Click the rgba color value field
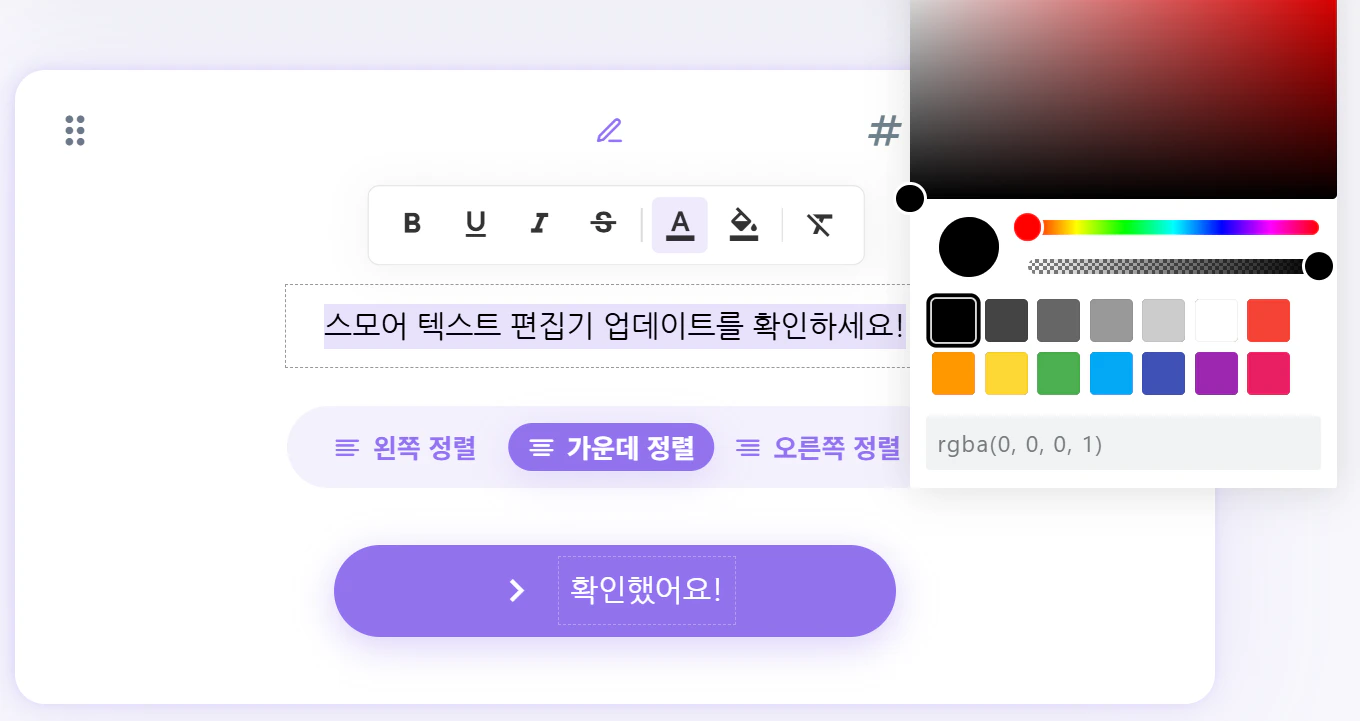This screenshot has height=721, width=1360. click(1123, 444)
